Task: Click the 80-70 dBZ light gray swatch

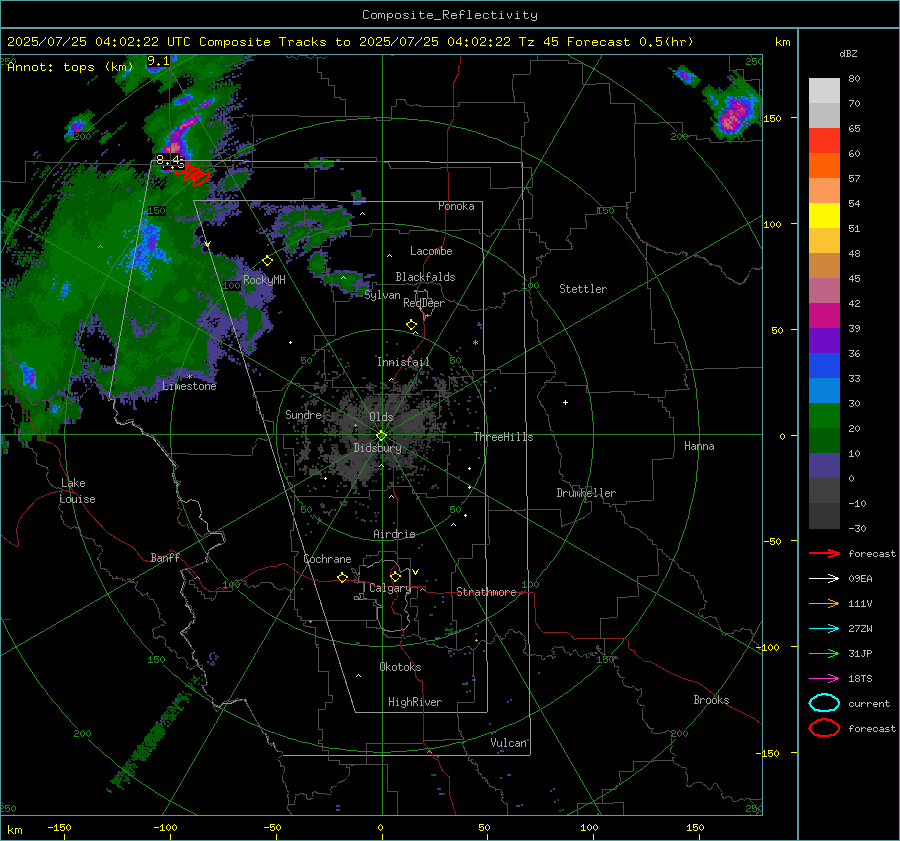Action: point(824,90)
